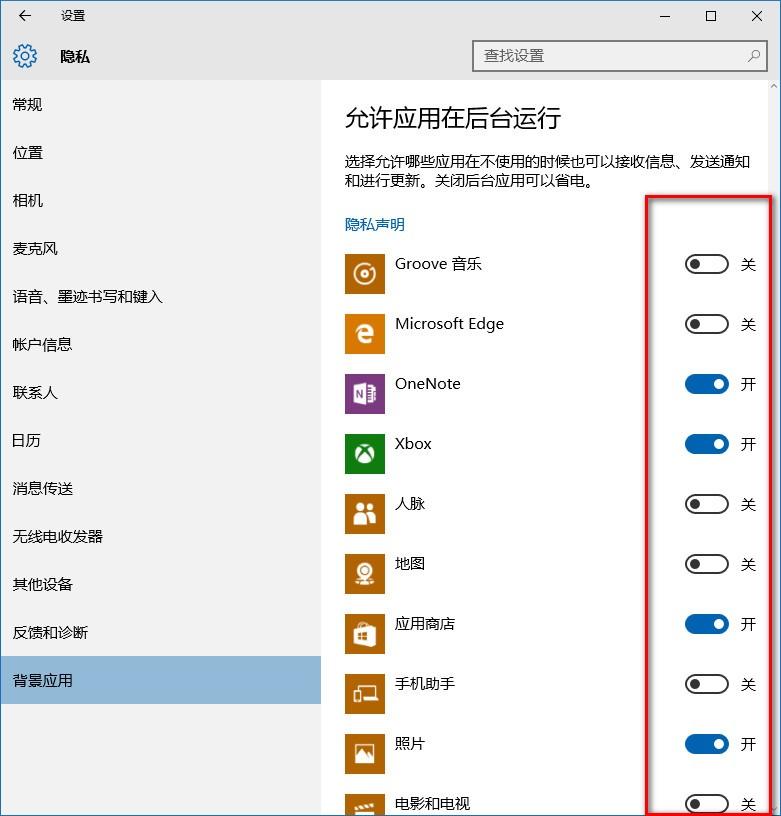Turn off the OneNote background toggle
Screen dimensions: 781x816
coord(706,385)
